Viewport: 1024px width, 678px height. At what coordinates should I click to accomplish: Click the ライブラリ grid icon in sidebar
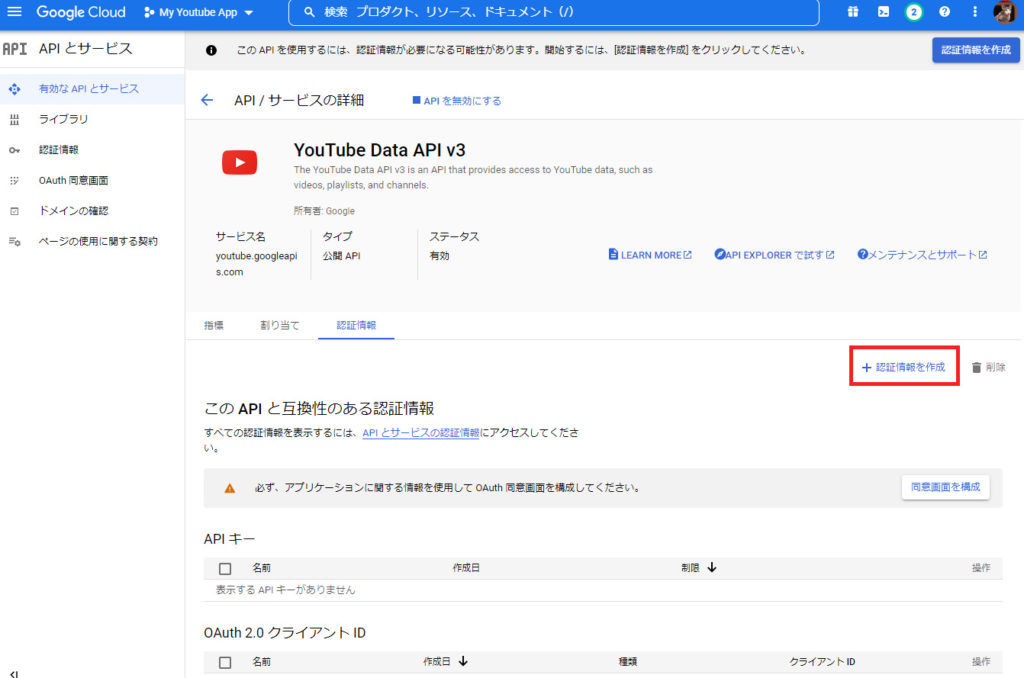pyautogui.click(x=14, y=120)
